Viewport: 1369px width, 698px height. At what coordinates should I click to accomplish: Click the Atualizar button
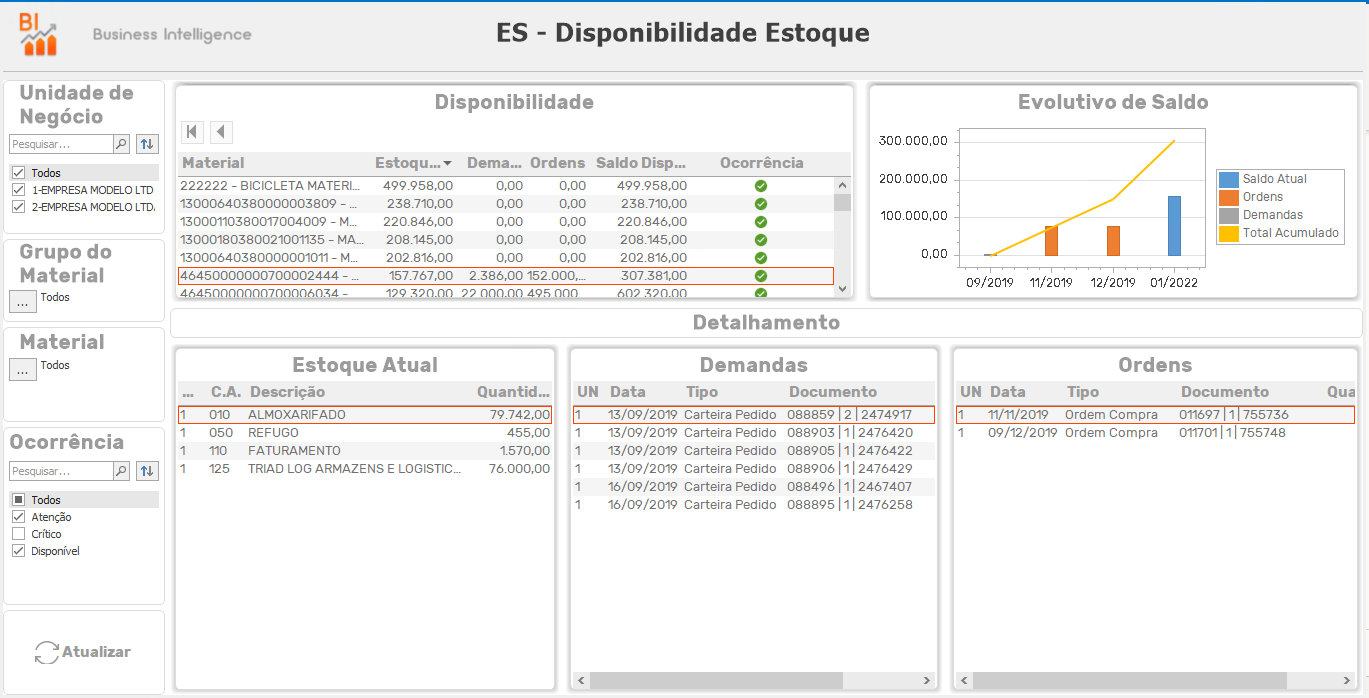click(84, 652)
